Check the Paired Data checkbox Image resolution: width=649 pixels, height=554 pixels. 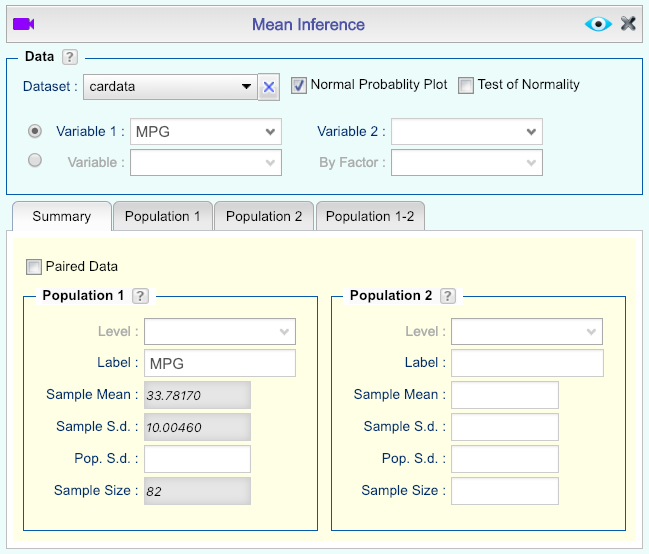coord(34,267)
